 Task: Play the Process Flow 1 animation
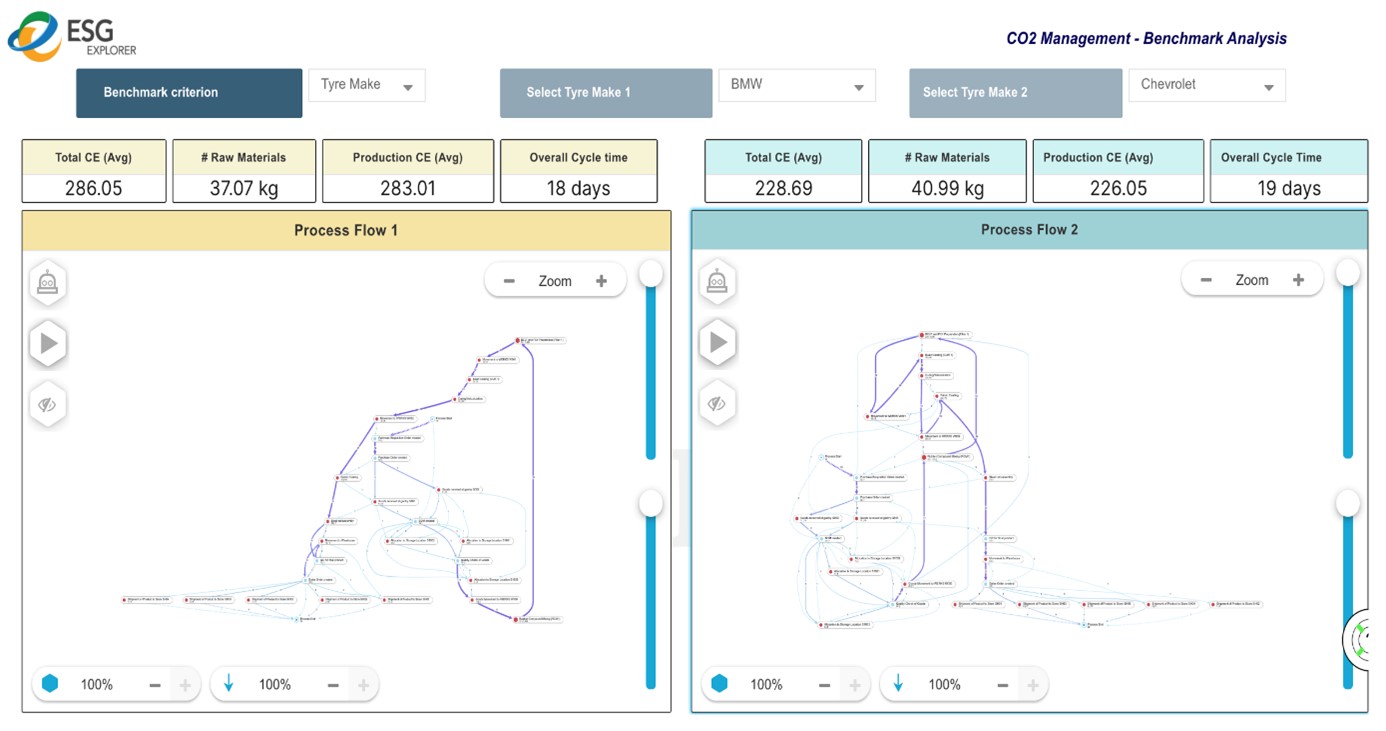pyautogui.click(x=47, y=344)
